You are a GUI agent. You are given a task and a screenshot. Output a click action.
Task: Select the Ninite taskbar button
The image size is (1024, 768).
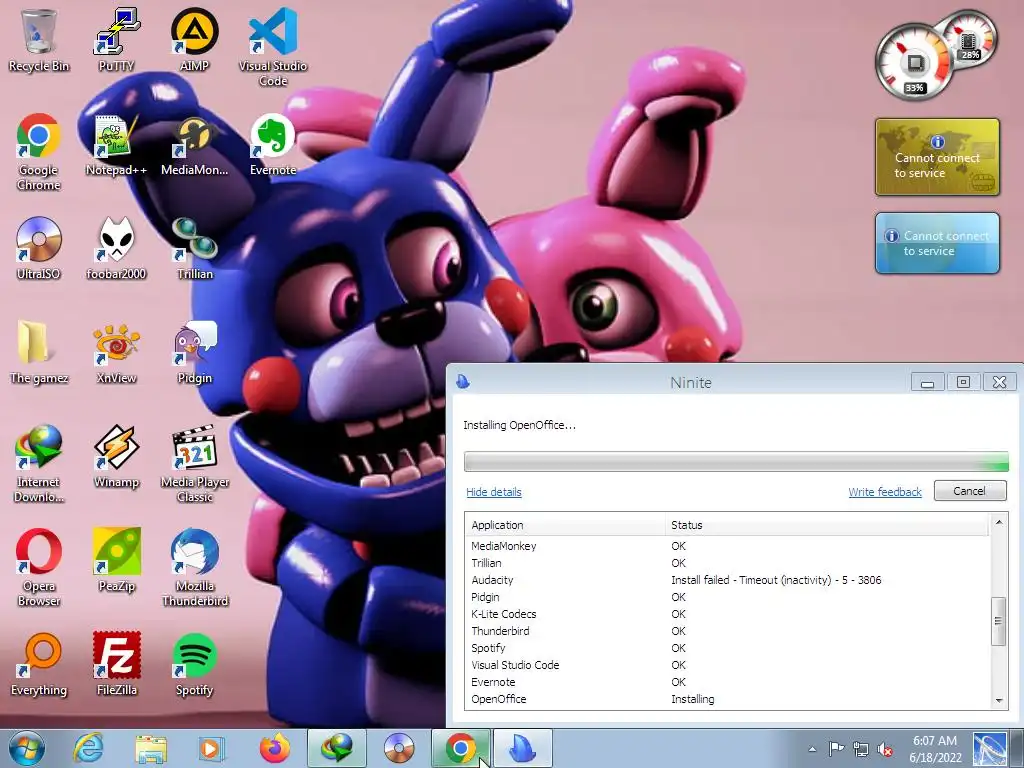[522, 748]
